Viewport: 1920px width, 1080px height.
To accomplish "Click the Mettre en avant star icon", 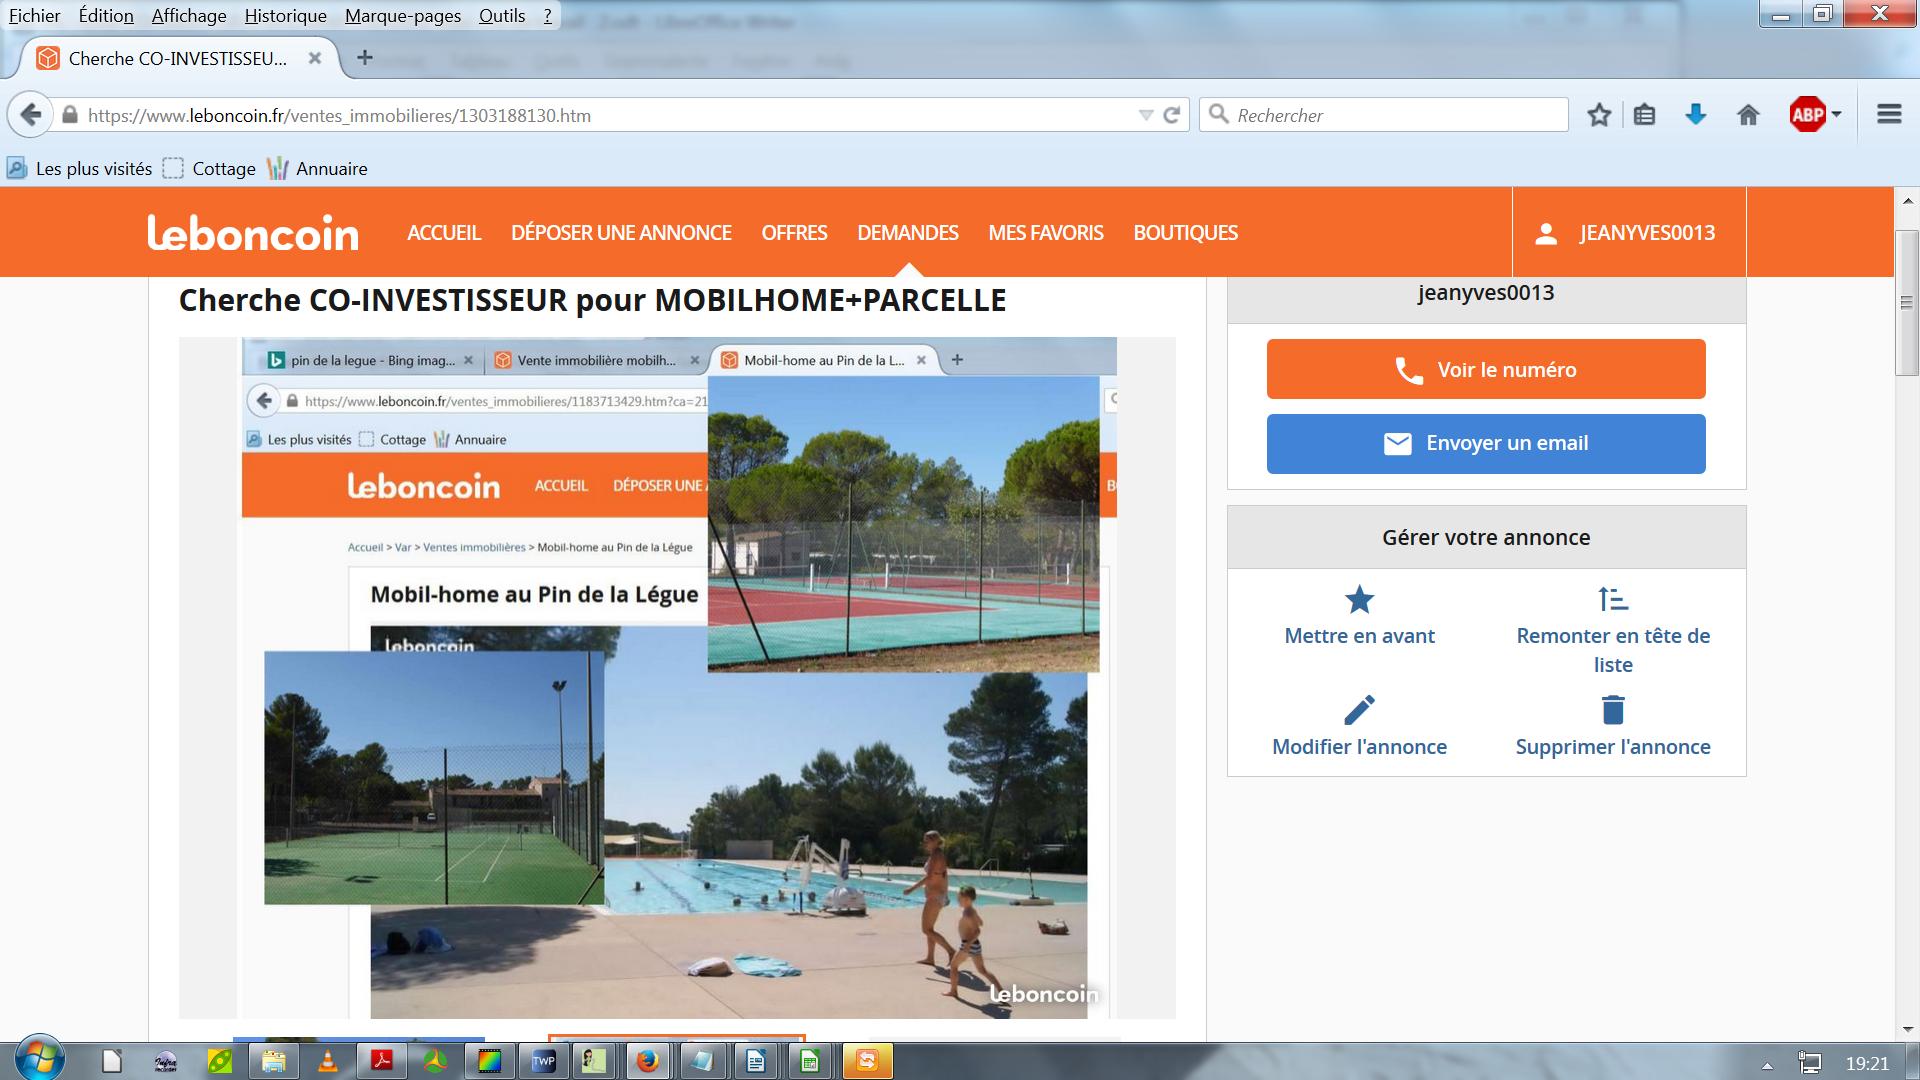I will coord(1359,600).
